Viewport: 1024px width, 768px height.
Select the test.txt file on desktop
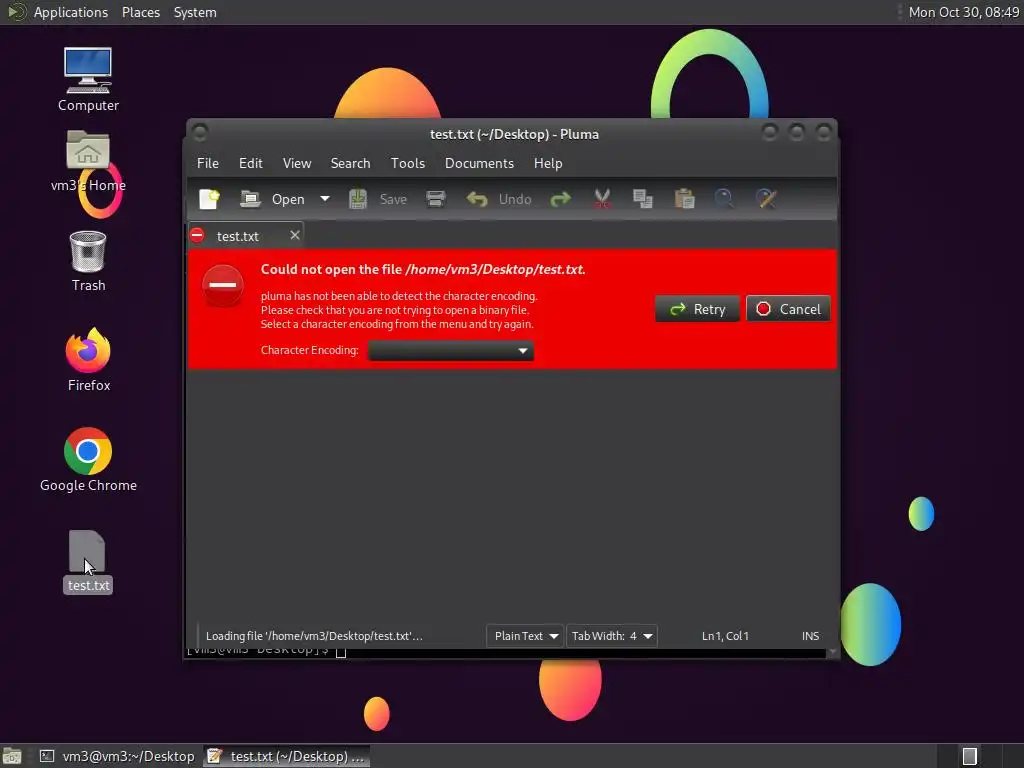coord(88,562)
